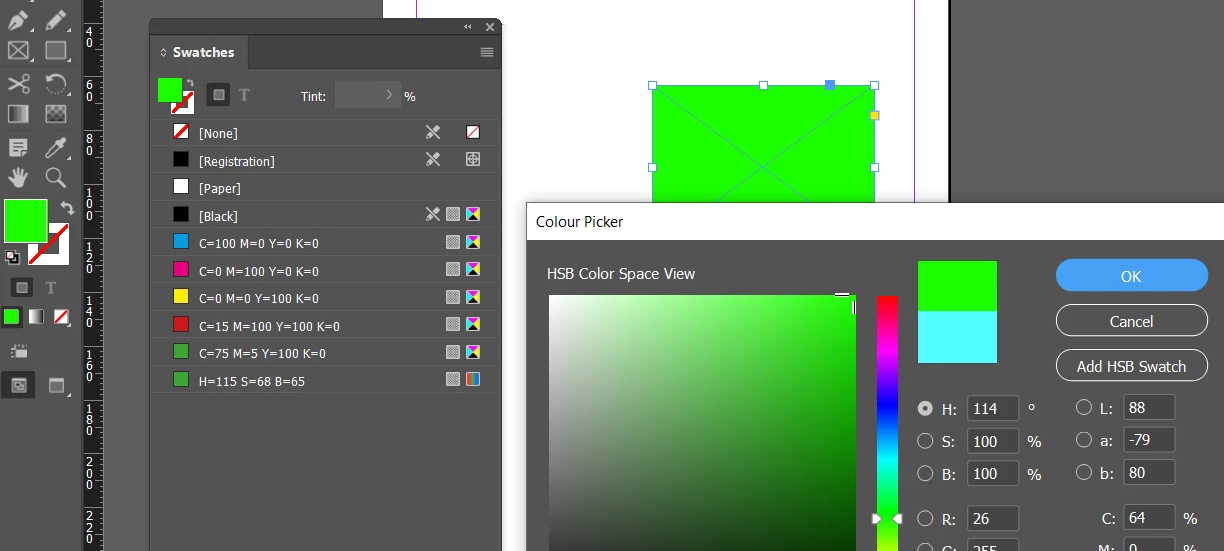Click the H value field showing 114
Image resolution: width=1224 pixels, height=551 pixels.
tap(993, 408)
